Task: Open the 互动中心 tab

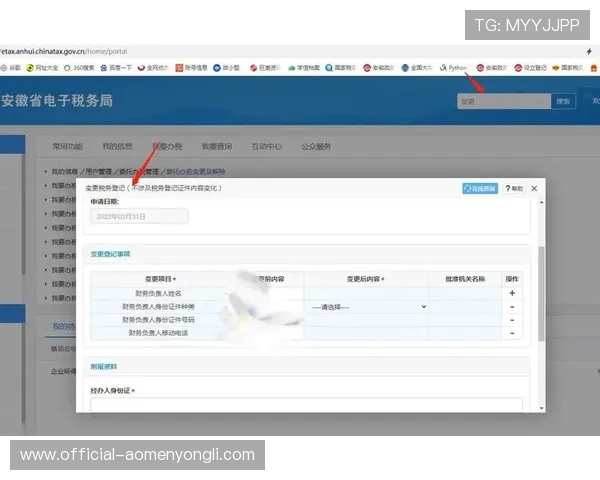Action: click(266, 146)
